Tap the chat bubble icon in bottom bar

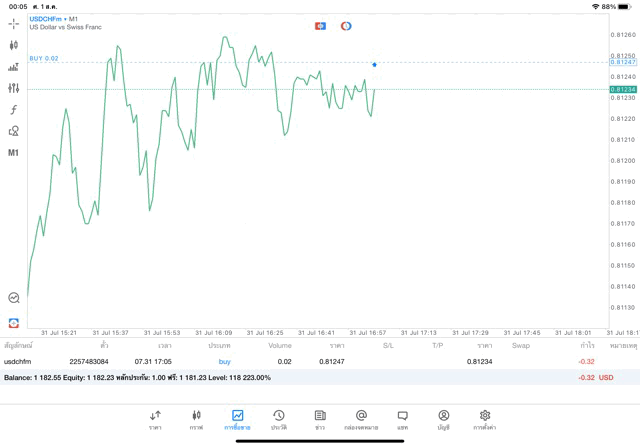pyautogui.click(x=402, y=419)
